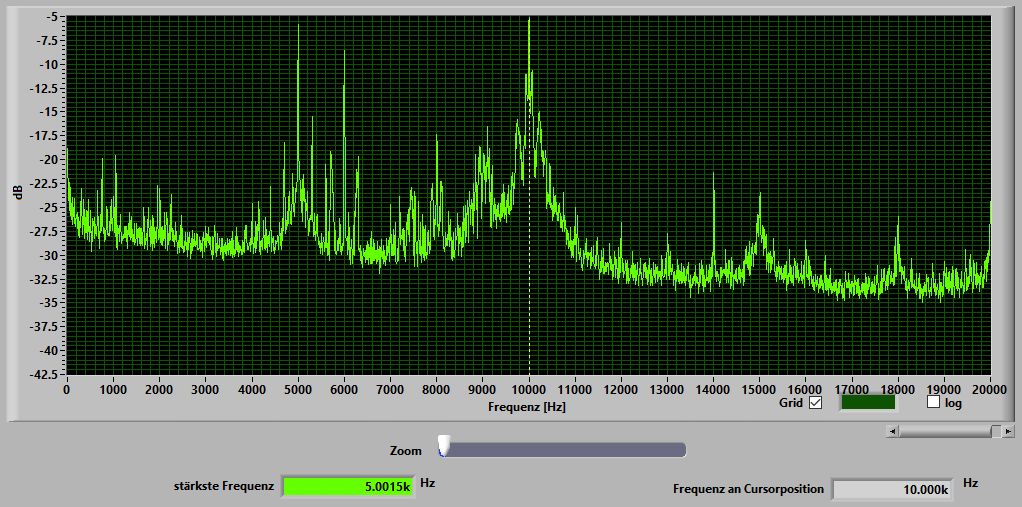Uncheck the Grid checkbox
Screen dimensions: 1022x507
[x=815, y=403]
